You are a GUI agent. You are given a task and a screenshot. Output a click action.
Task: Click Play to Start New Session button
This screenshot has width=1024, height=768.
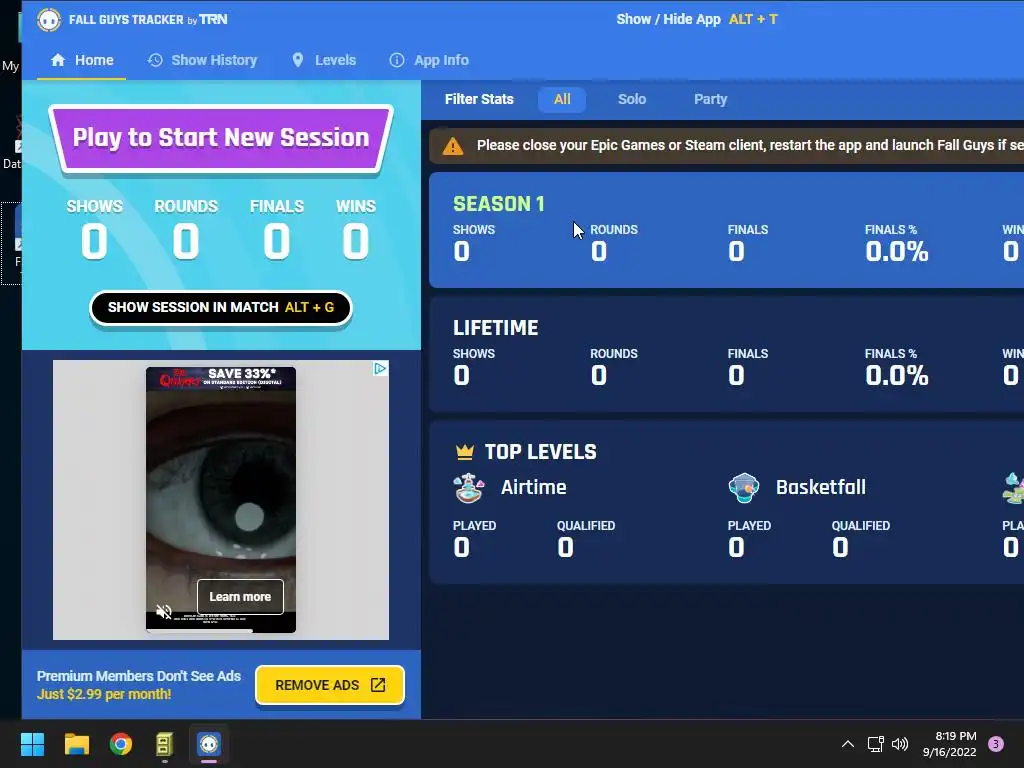click(x=221, y=138)
